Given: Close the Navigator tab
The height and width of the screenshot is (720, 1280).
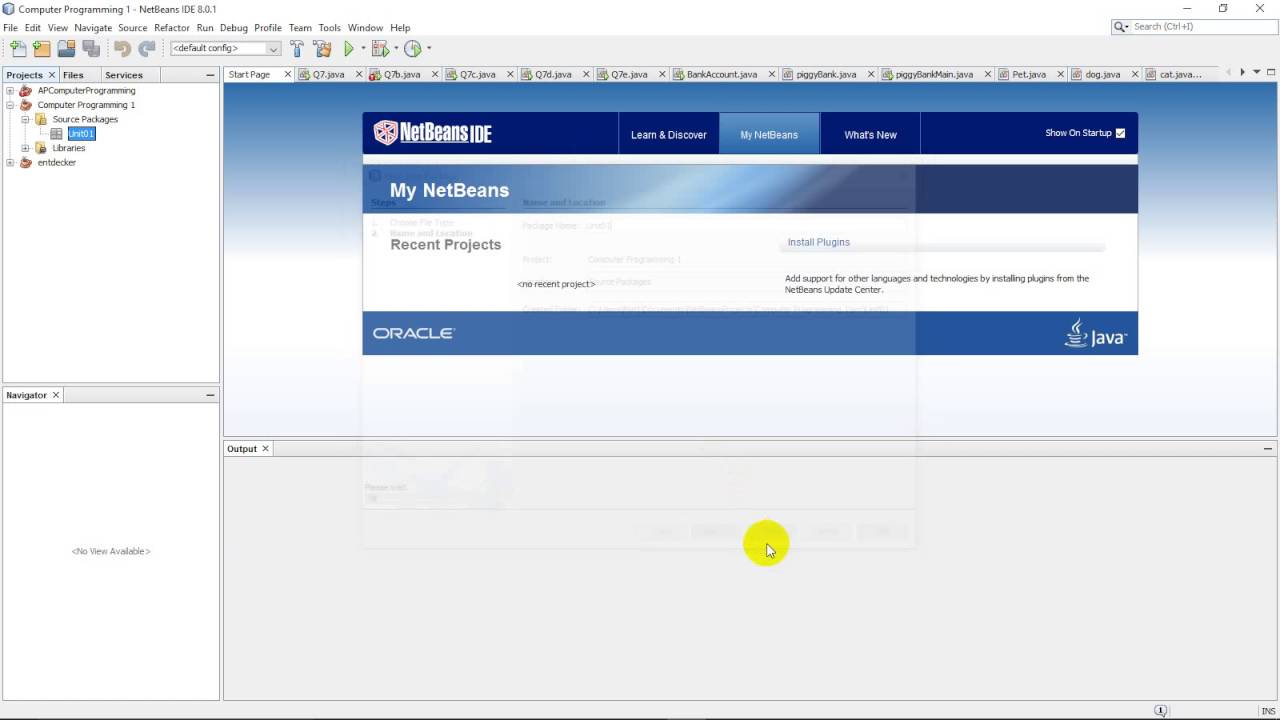Looking at the screenshot, I should pos(56,395).
